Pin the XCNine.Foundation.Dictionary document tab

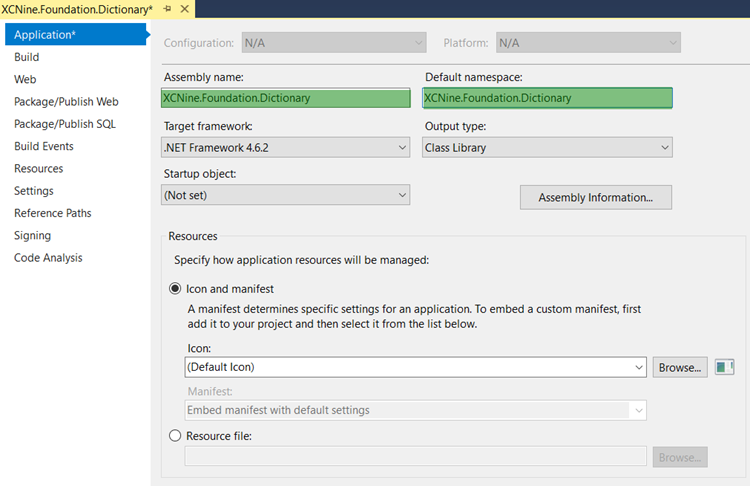coord(167,9)
